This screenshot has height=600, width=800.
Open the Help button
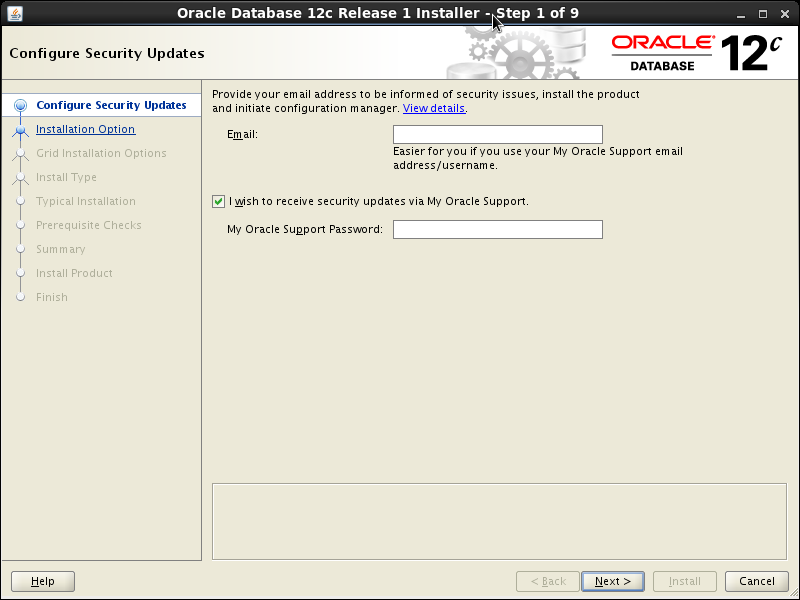tap(43, 581)
